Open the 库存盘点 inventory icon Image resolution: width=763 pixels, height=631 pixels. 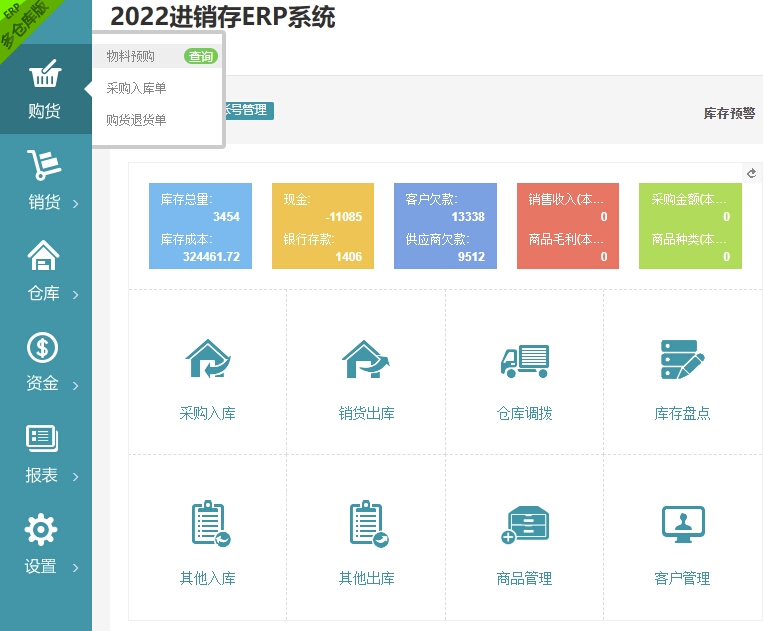[x=682, y=360]
